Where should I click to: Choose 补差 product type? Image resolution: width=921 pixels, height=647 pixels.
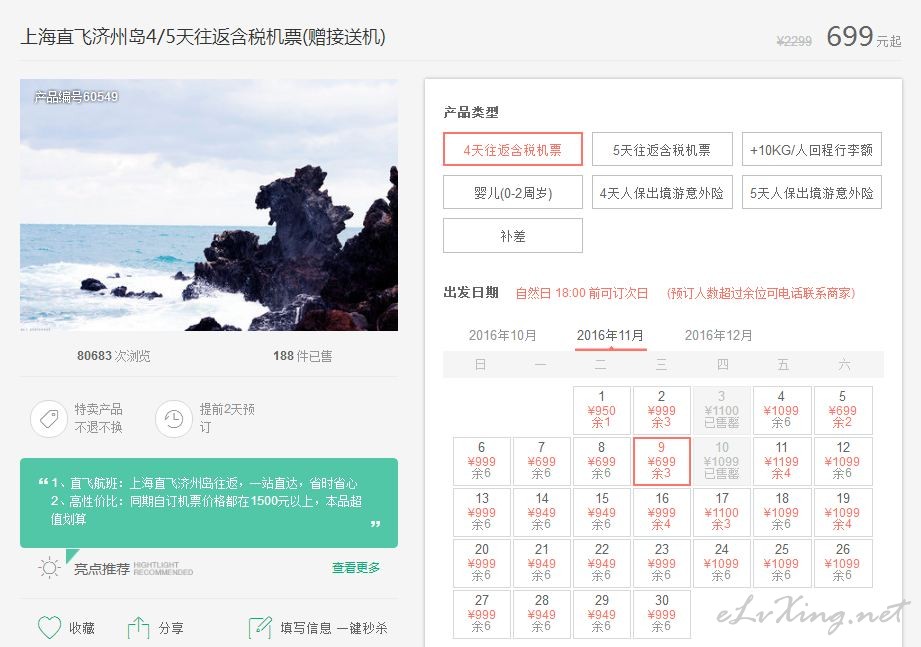tap(513, 235)
